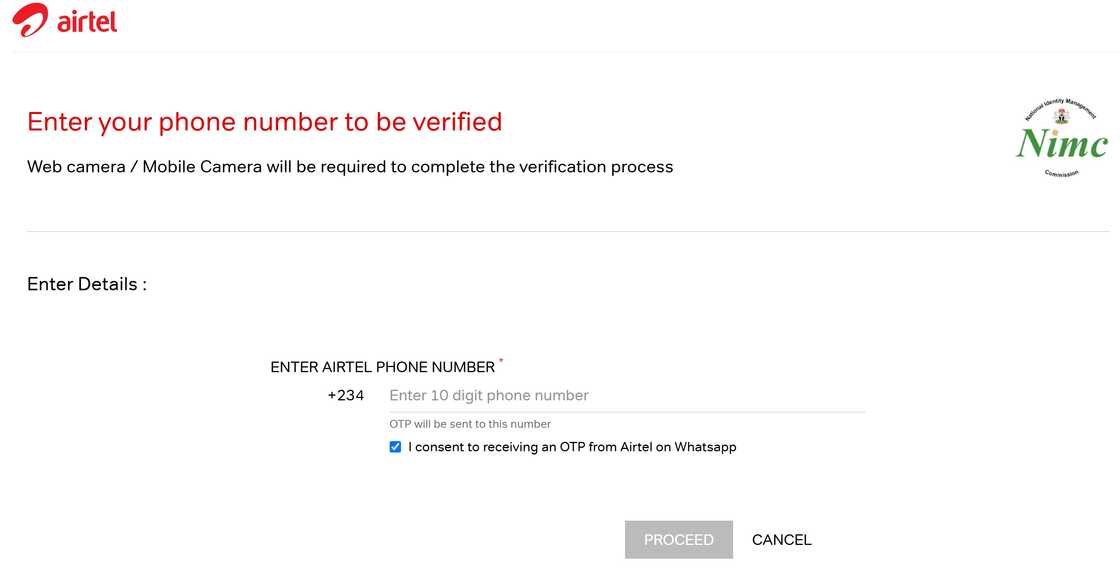Click the WhatsApp OTP consent label text
Image resolution: width=1120 pixels, height=570 pixels.
pos(572,447)
